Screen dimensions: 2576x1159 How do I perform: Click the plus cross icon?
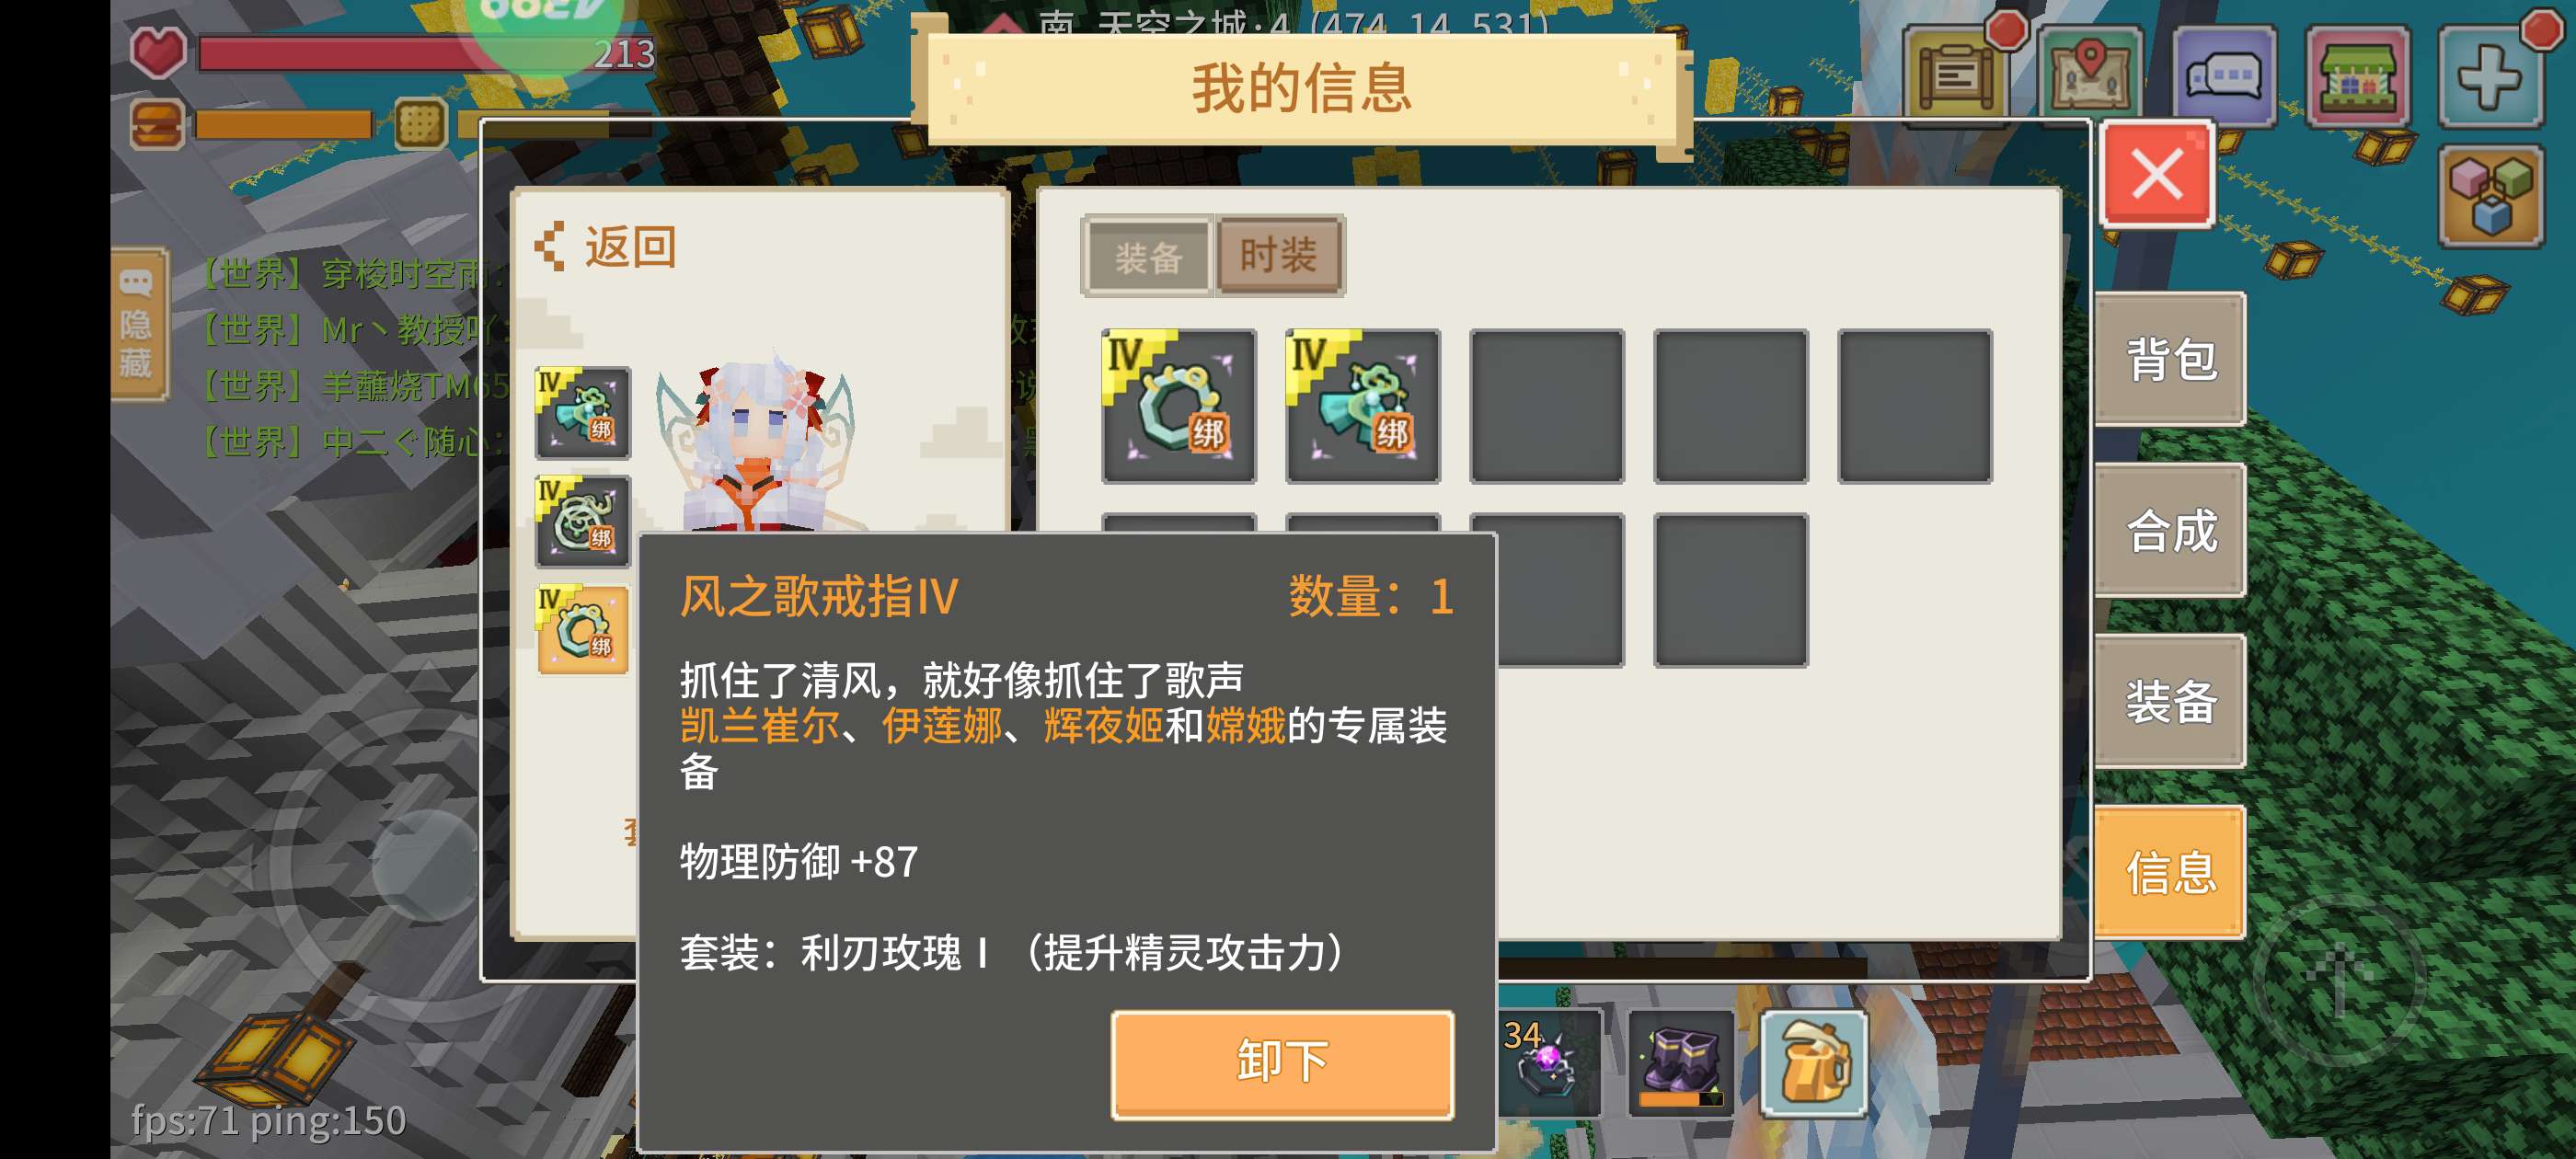(2490, 77)
